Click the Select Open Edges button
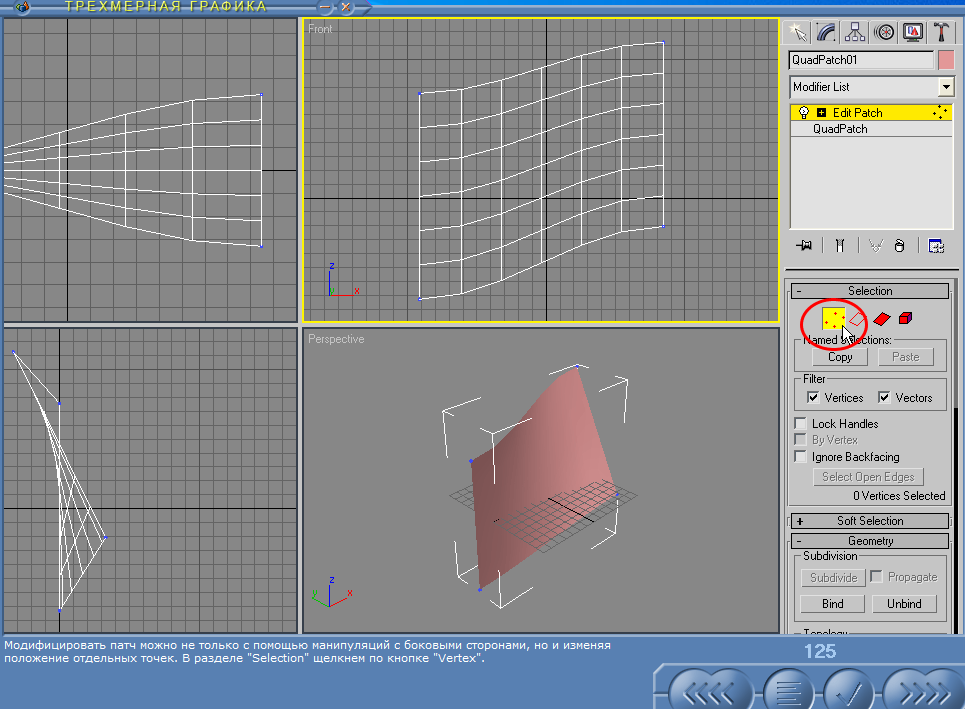Image resolution: width=965 pixels, height=709 pixels. coord(868,477)
